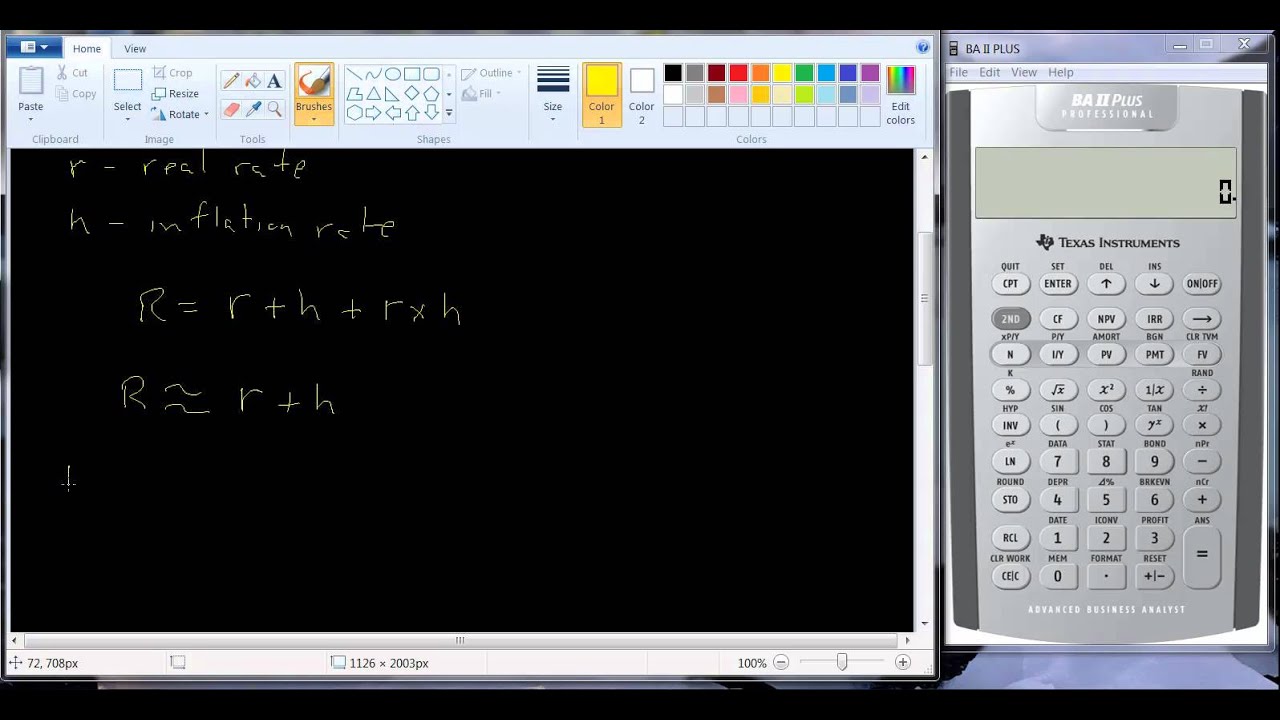This screenshot has height=720, width=1280.
Task: Select the Magnifier tool
Action: pos(275,109)
